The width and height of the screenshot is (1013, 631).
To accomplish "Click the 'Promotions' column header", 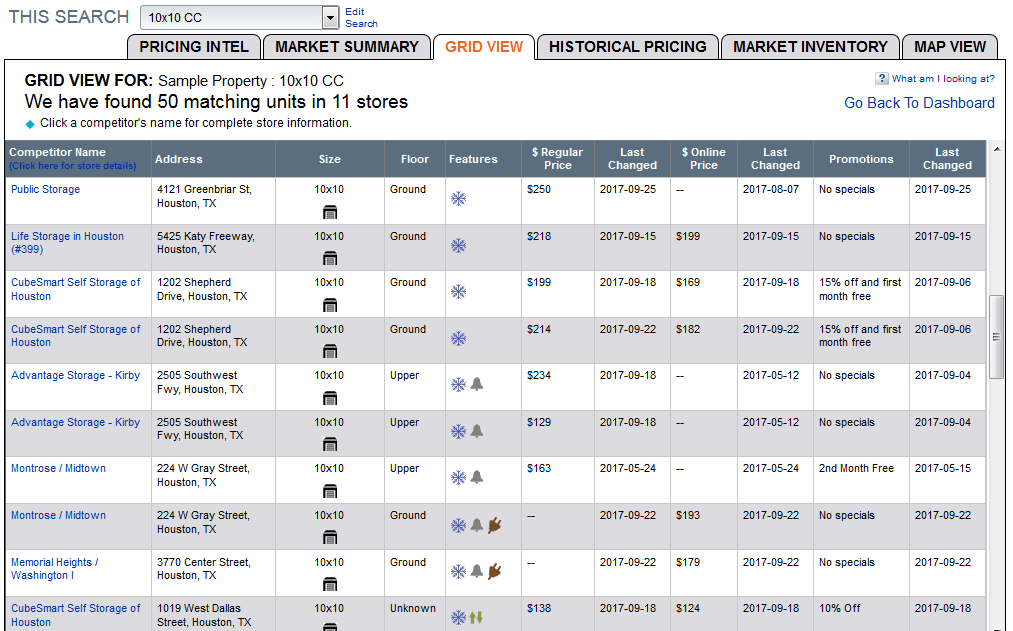I will tap(861, 159).
